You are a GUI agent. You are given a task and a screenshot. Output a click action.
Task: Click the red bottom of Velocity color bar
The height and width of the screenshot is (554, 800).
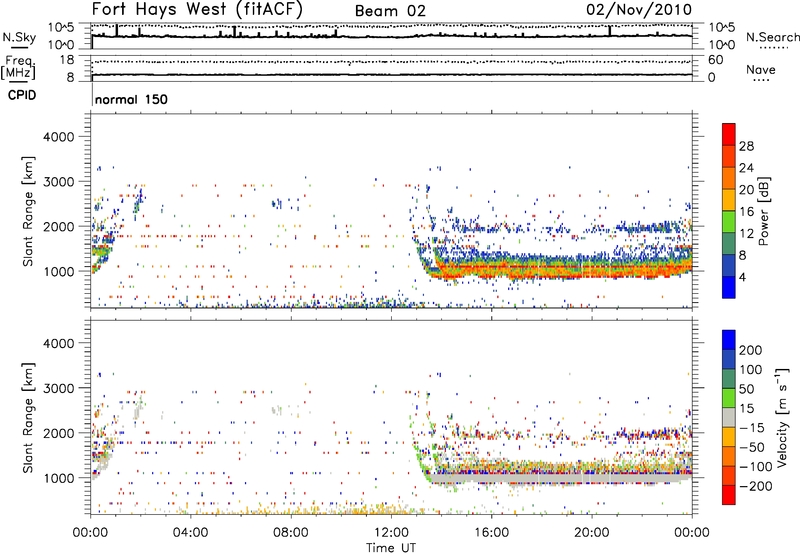coord(729,495)
